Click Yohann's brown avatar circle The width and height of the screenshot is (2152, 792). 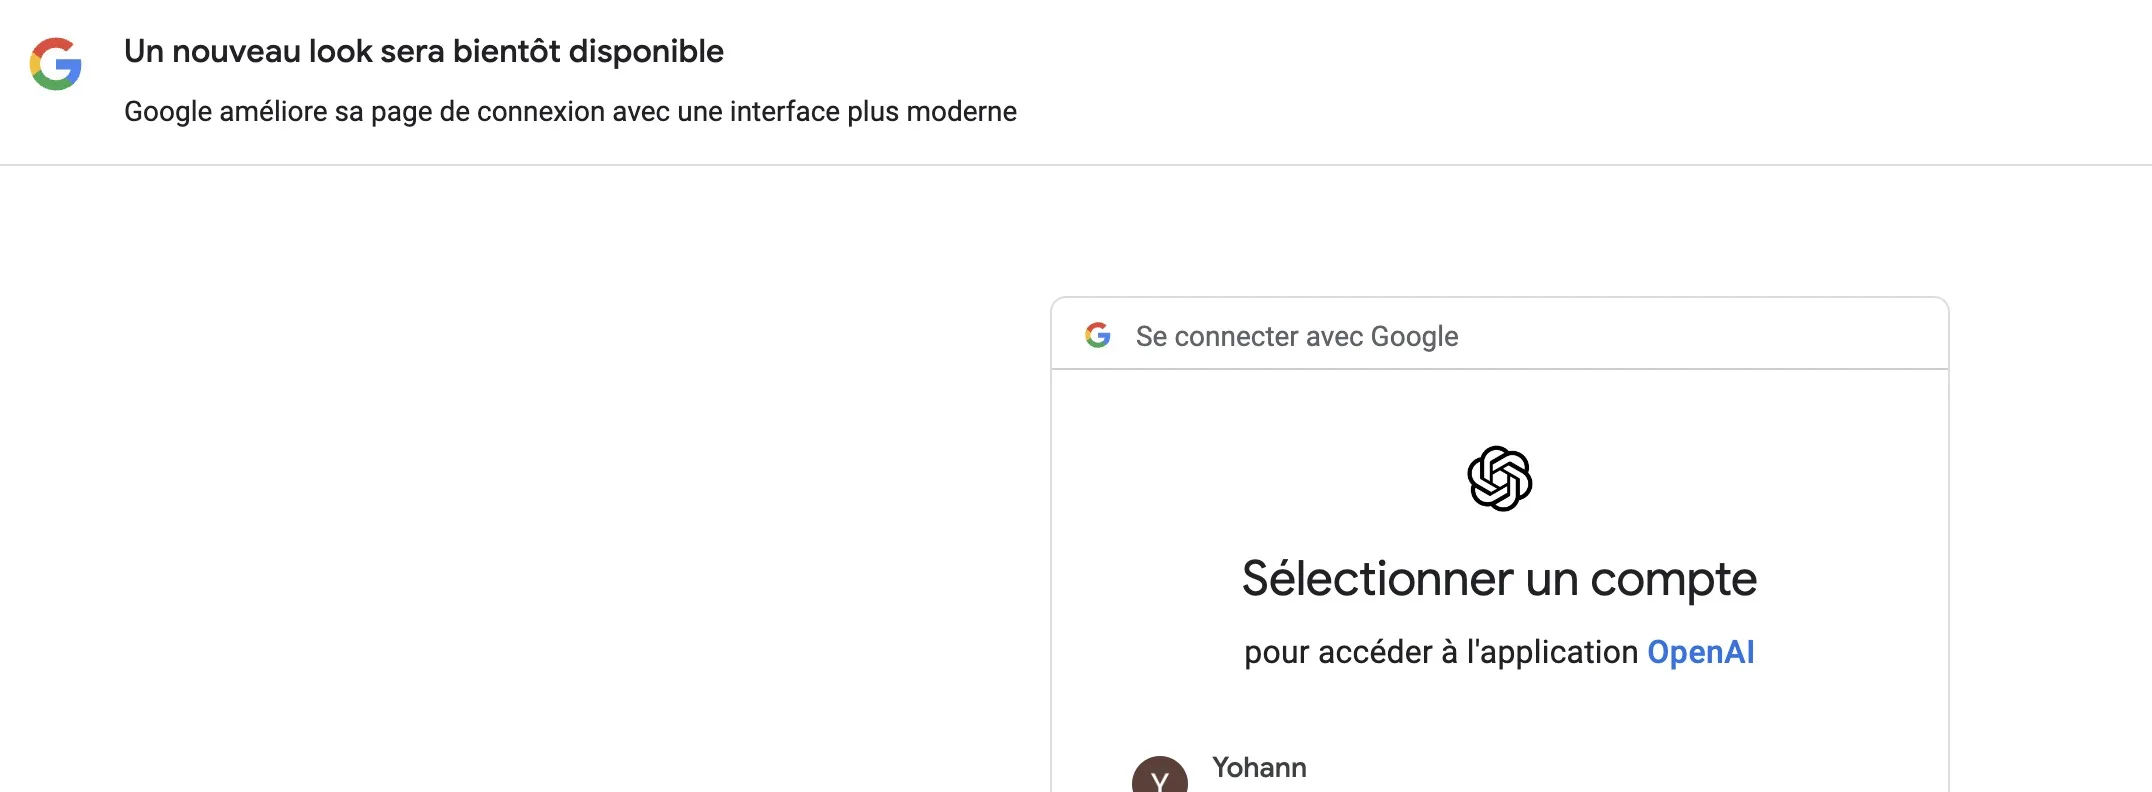coord(1160,778)
